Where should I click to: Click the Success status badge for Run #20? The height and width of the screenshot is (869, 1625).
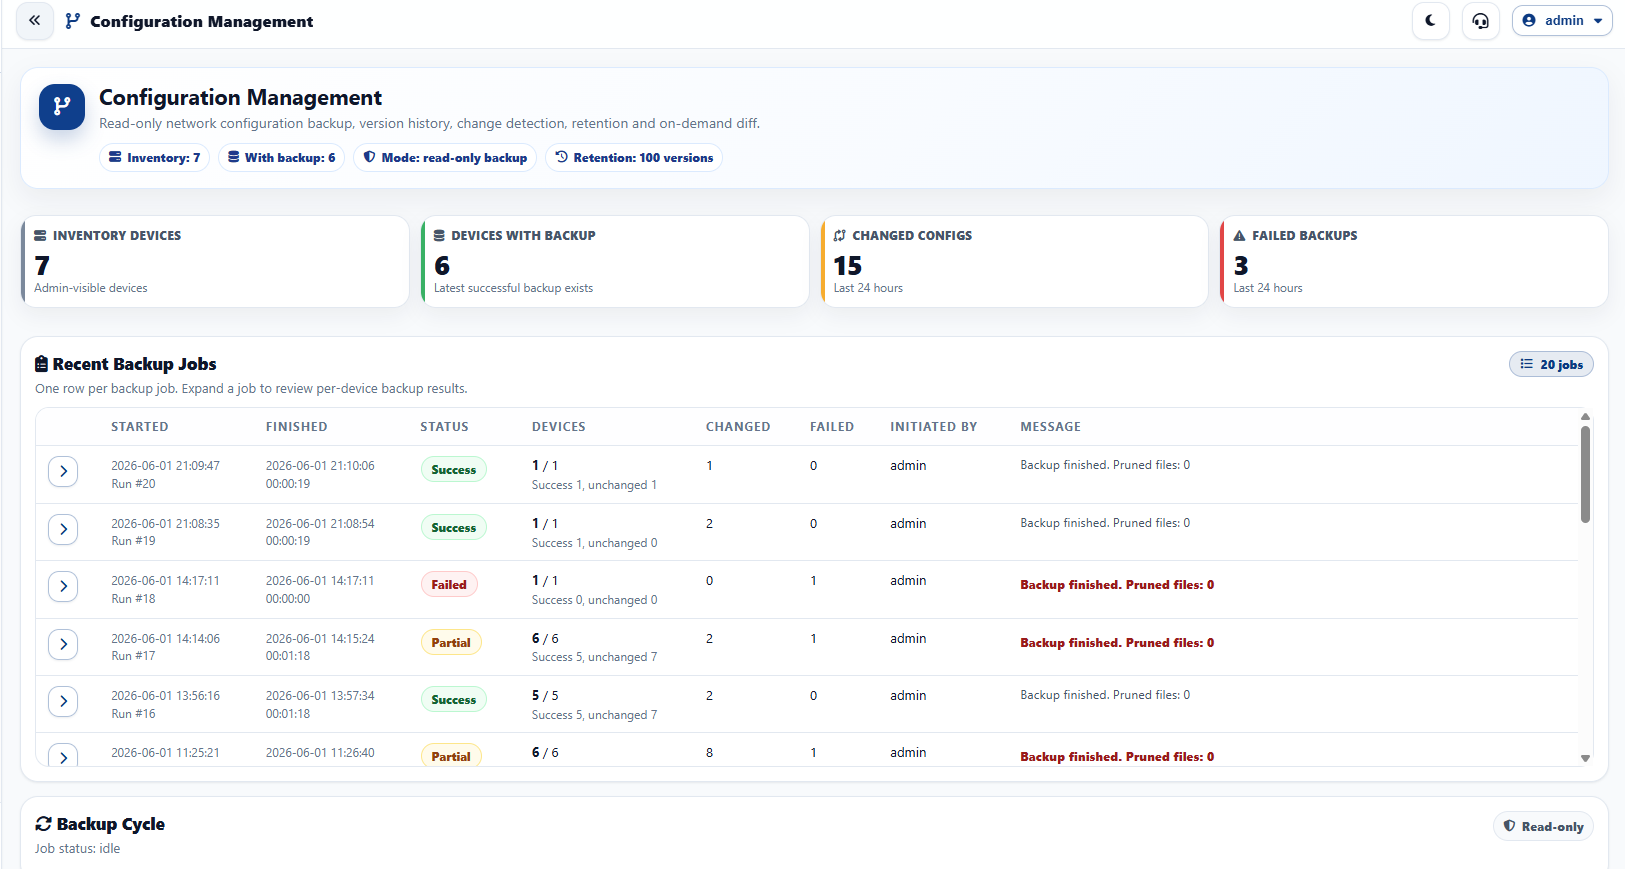pos(454,470)
